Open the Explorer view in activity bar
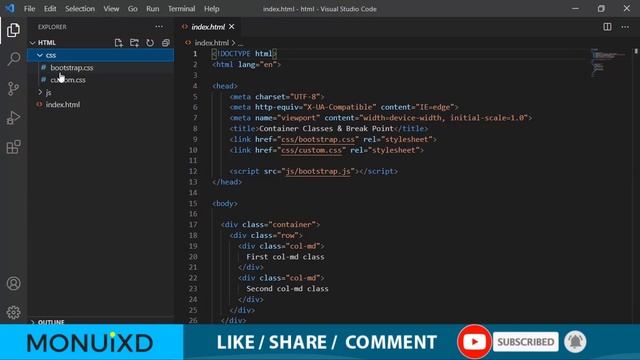640x360 pixels. click(x=13, y=30)
